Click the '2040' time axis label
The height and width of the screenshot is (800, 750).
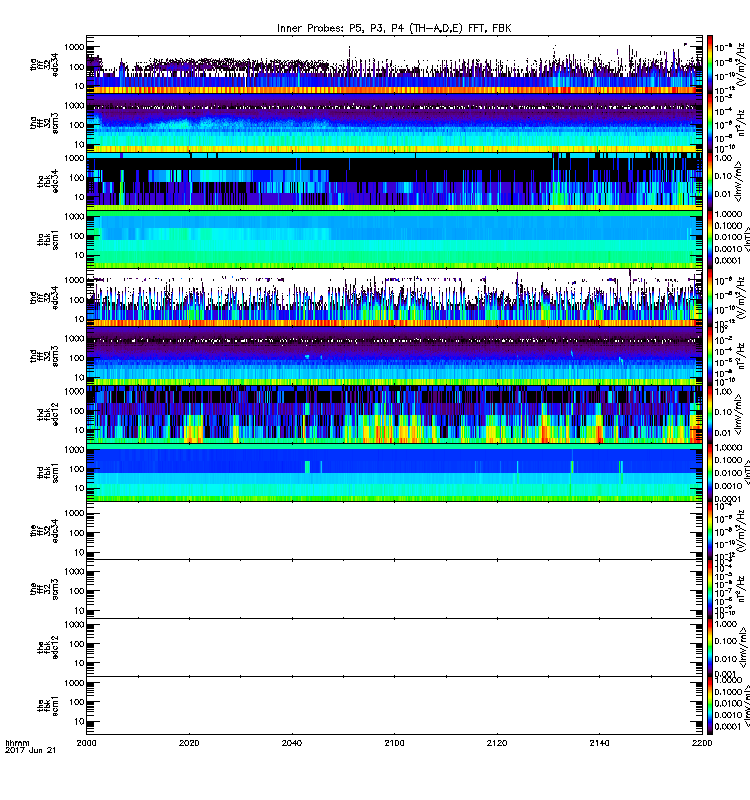[x=292, y=743]
